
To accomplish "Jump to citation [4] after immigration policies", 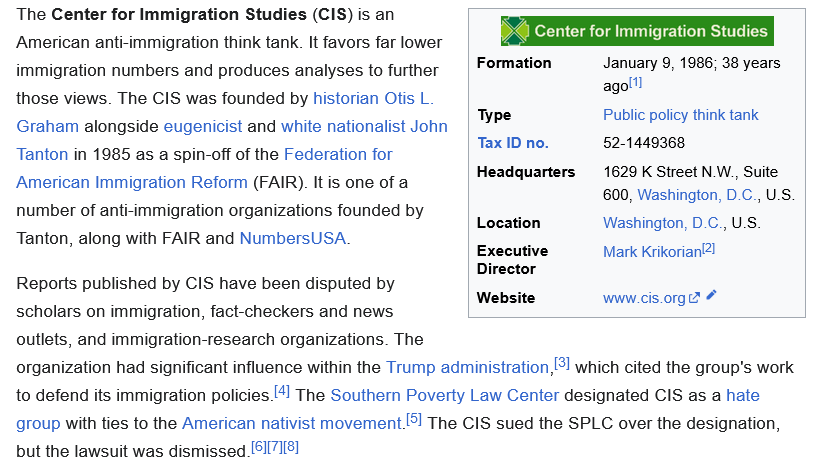I will click(x=281, y=391).
